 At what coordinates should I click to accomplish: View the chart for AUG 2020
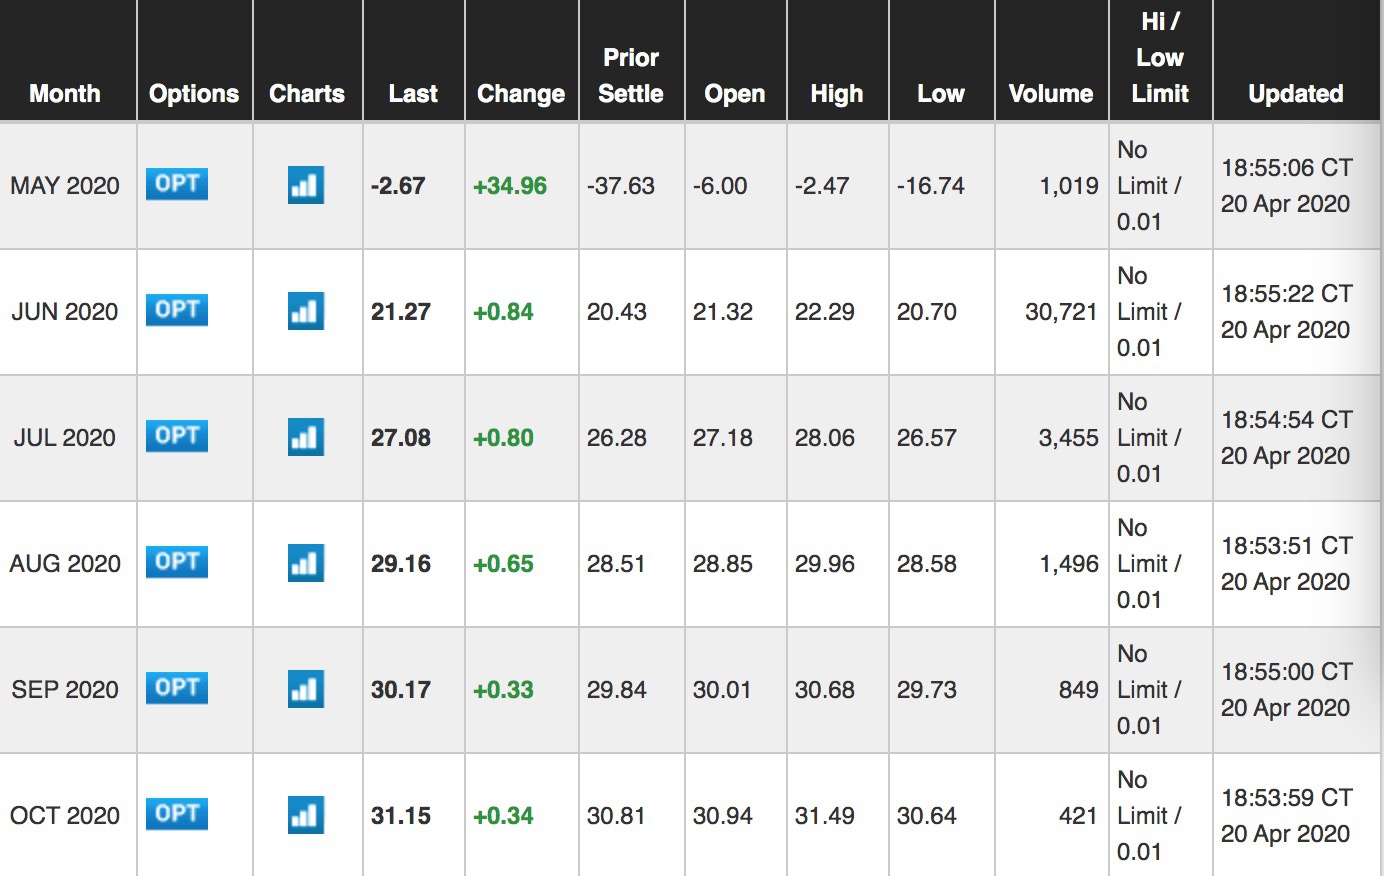click(x=305, y=563)
